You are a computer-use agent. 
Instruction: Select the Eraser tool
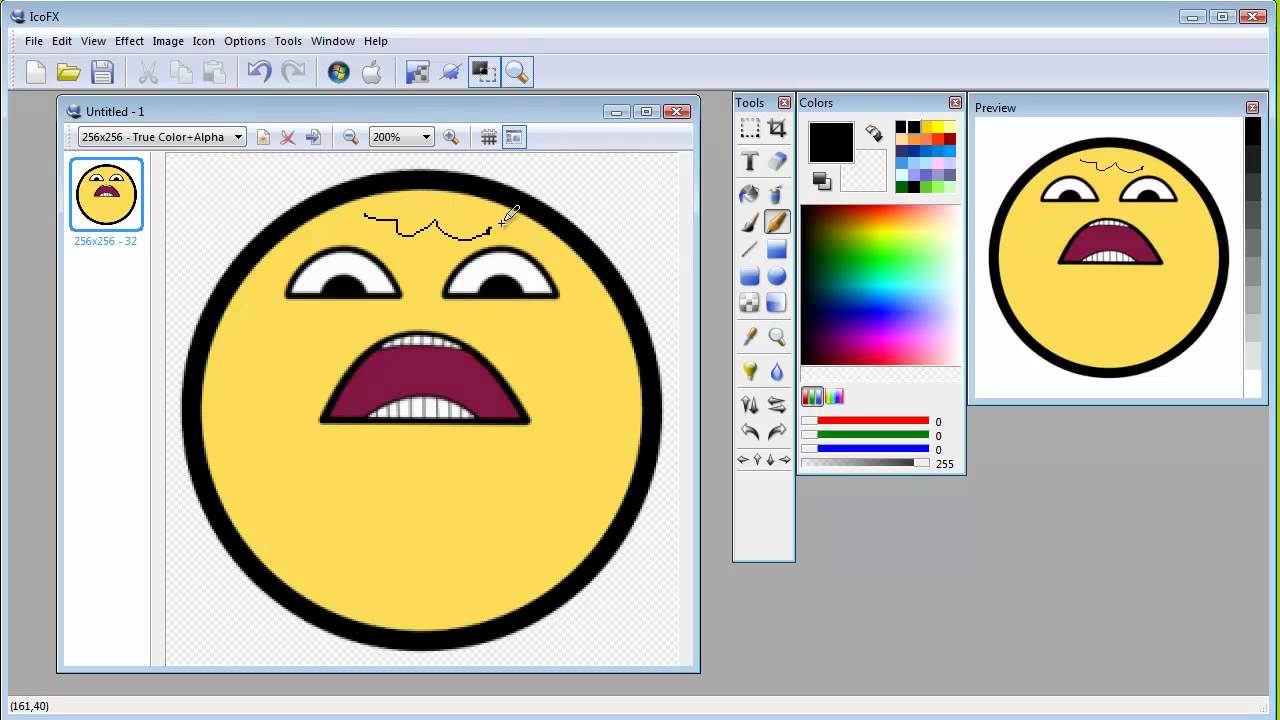(x=777, y=161)
